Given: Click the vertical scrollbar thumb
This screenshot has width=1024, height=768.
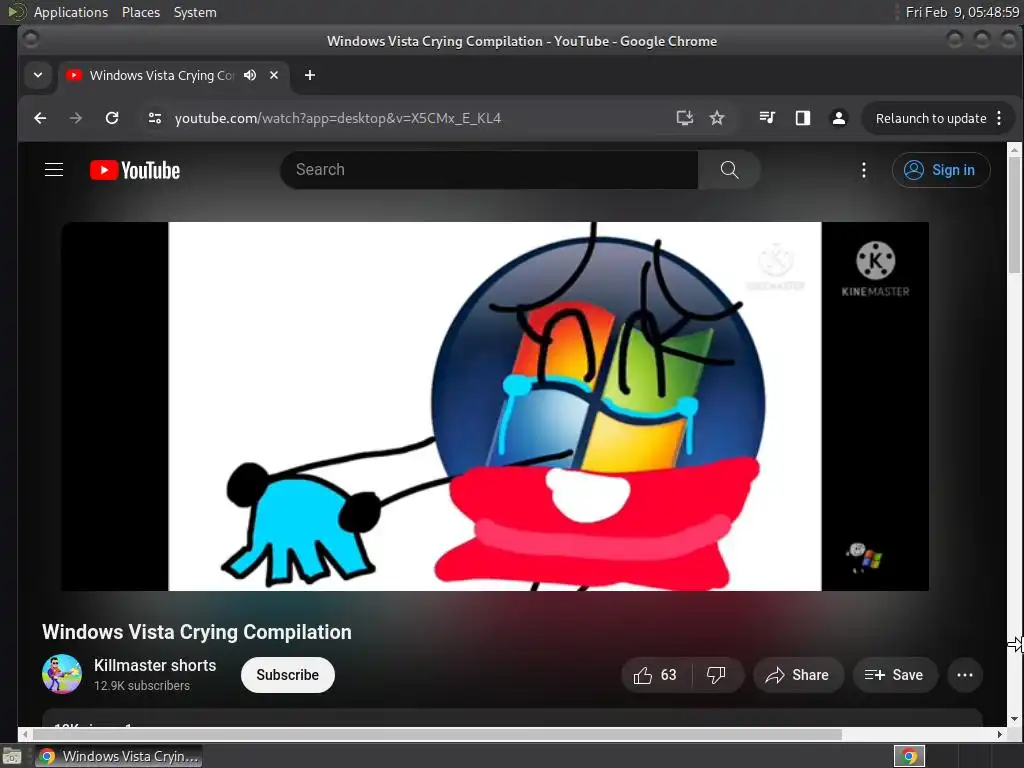Looking at the screenshot, I should 1014,215.
